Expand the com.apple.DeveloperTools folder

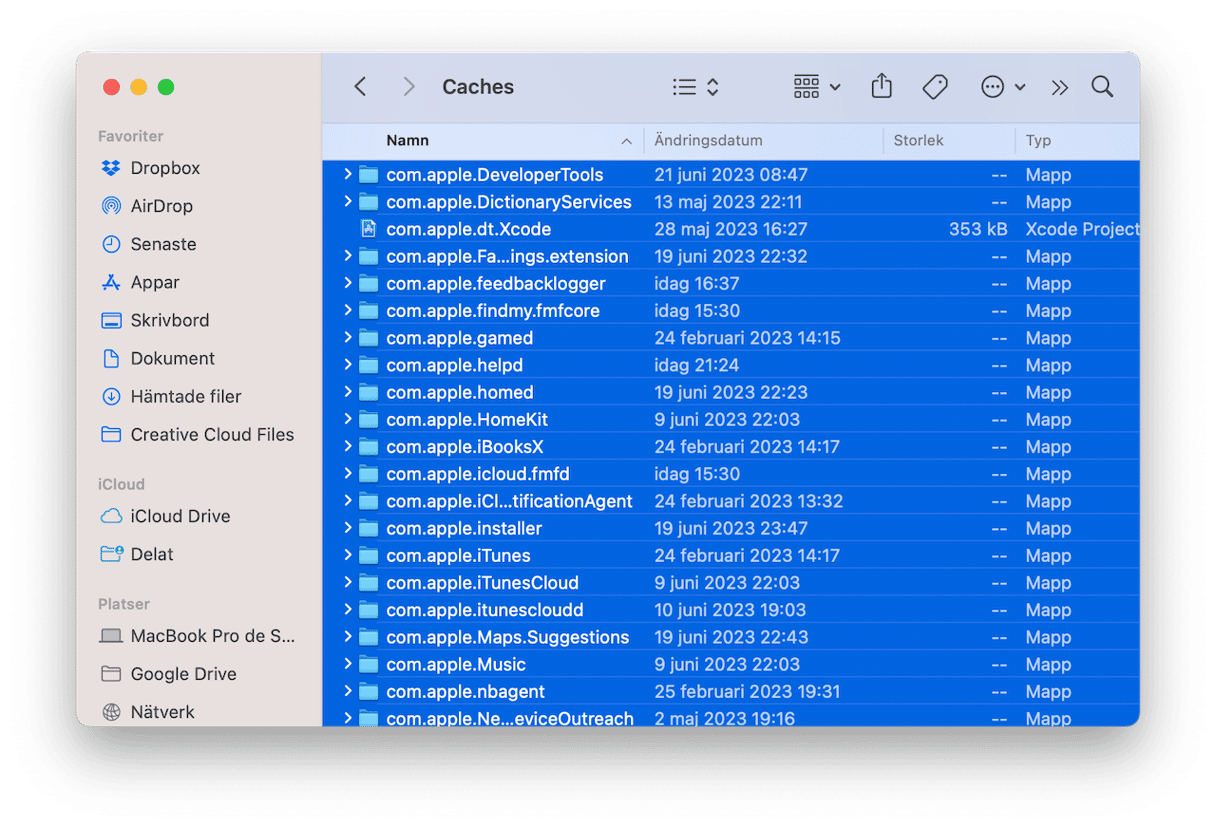[x=347, y=175]
